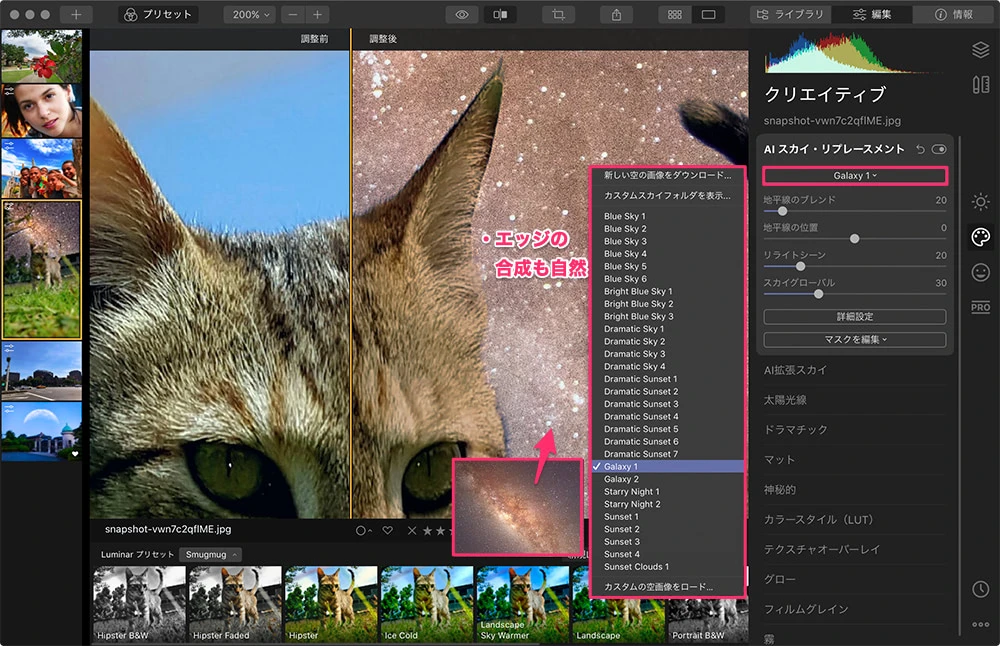Open the Smugmug preset collection dropdown
Screen dimensions: 1000x646
click(x=210, y=554)
